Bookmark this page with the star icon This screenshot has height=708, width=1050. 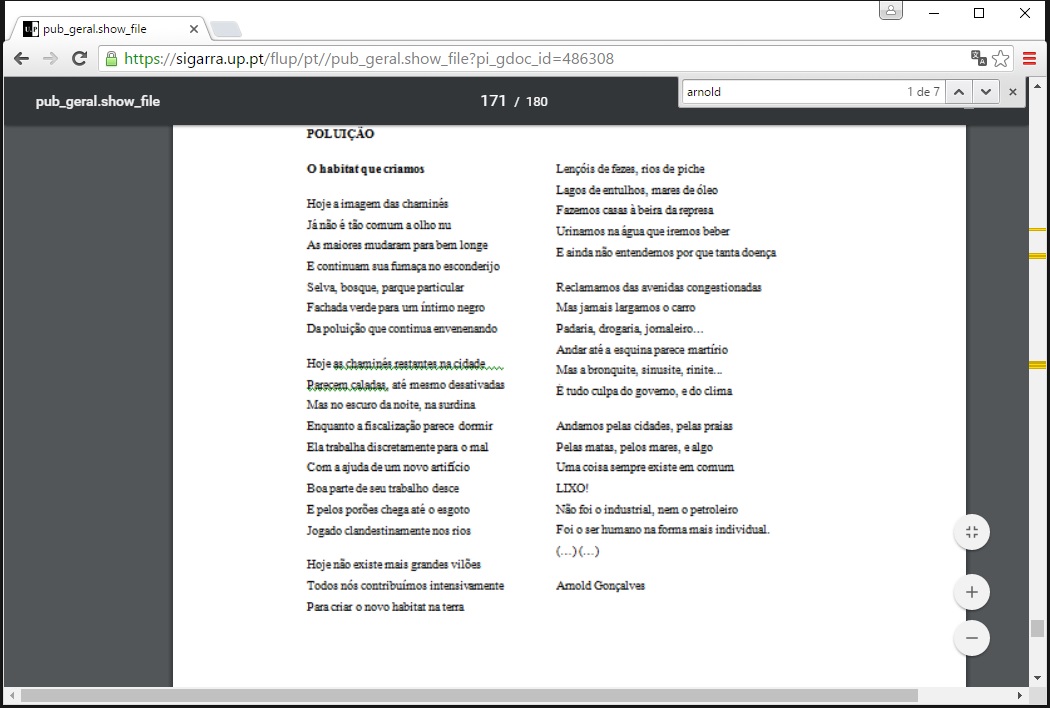(1000, 59)
